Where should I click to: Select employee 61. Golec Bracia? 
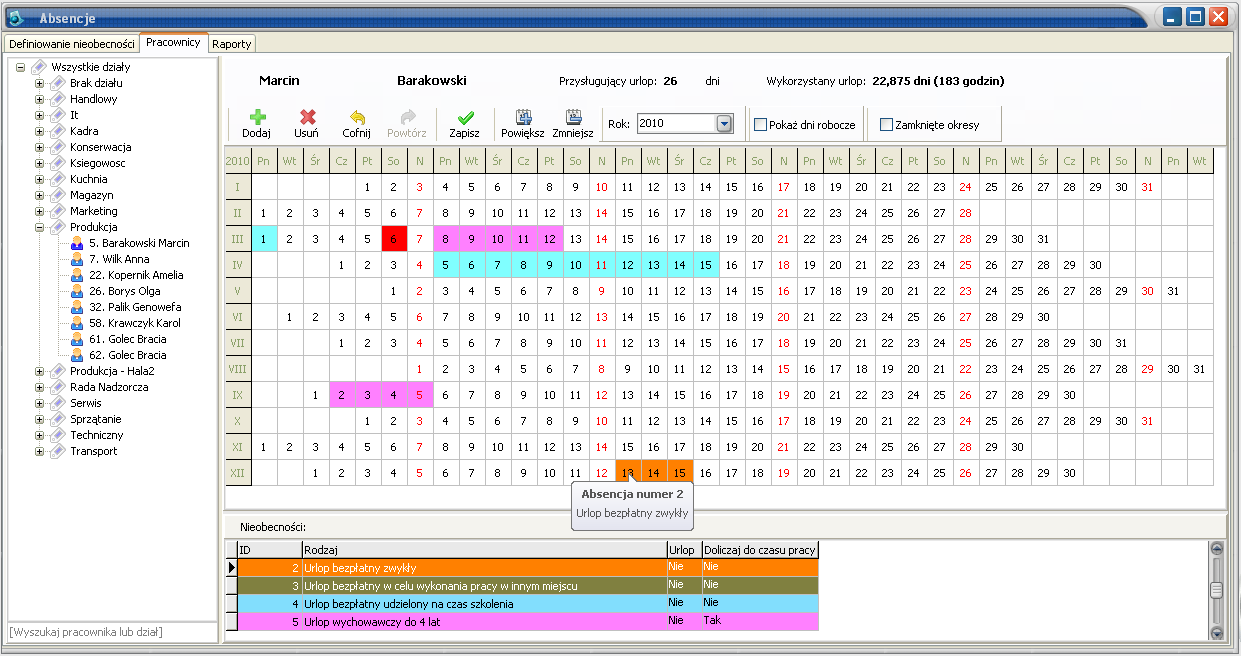[x=127, y=339]
